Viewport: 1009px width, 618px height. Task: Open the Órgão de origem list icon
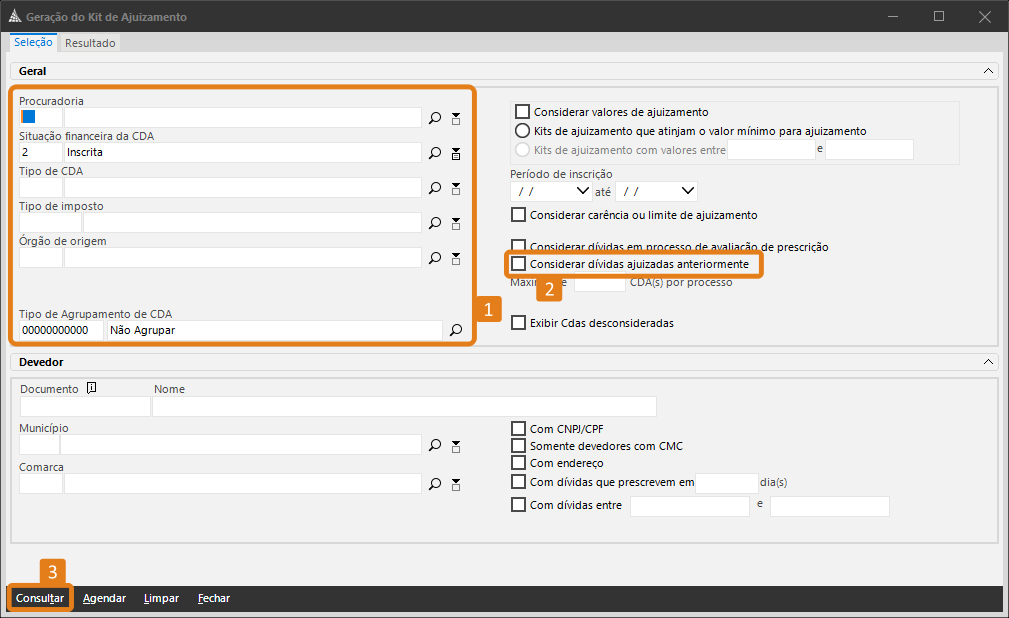pyautogui.click(x=456, y=258)
